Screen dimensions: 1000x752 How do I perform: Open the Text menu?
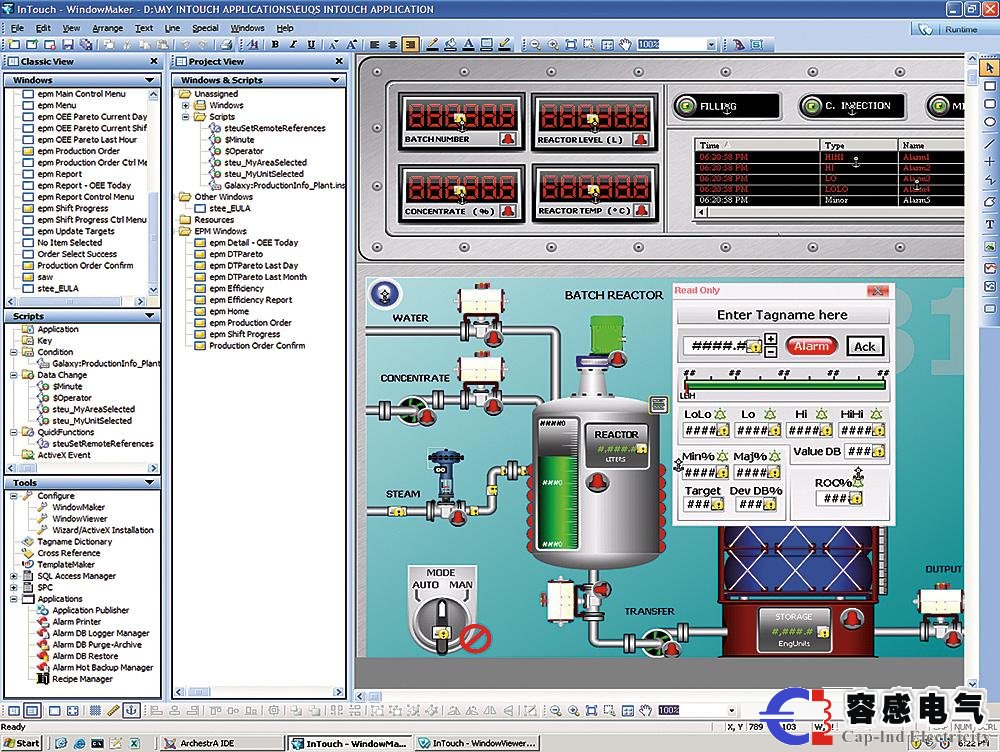click(x=143, y=28)
